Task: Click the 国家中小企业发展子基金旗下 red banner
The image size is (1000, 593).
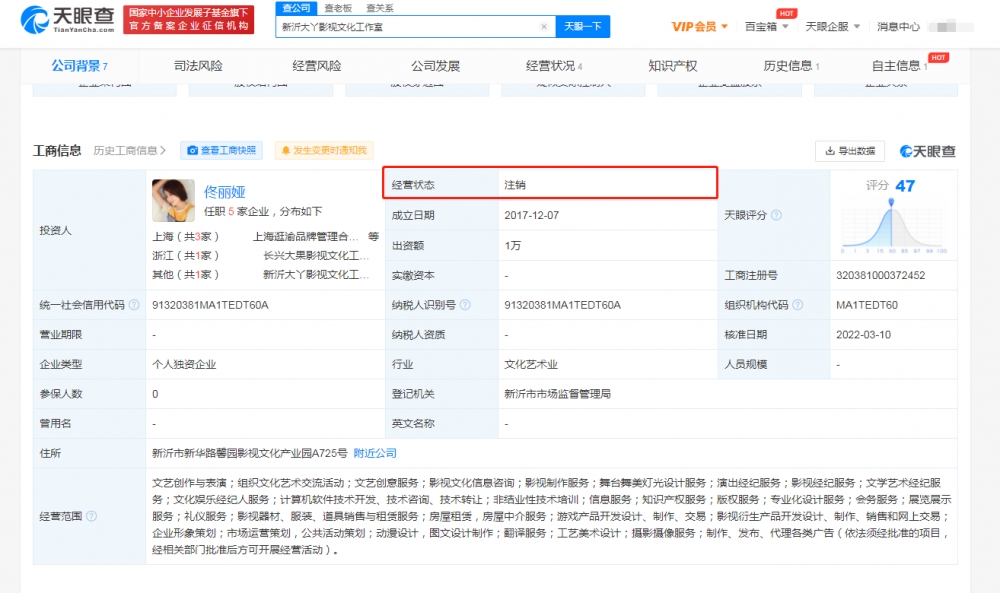Action: [189, 20]
